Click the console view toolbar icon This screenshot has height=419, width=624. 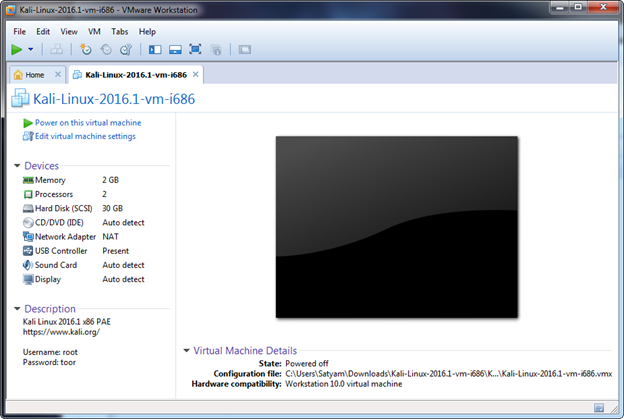(x=245, y=49)
